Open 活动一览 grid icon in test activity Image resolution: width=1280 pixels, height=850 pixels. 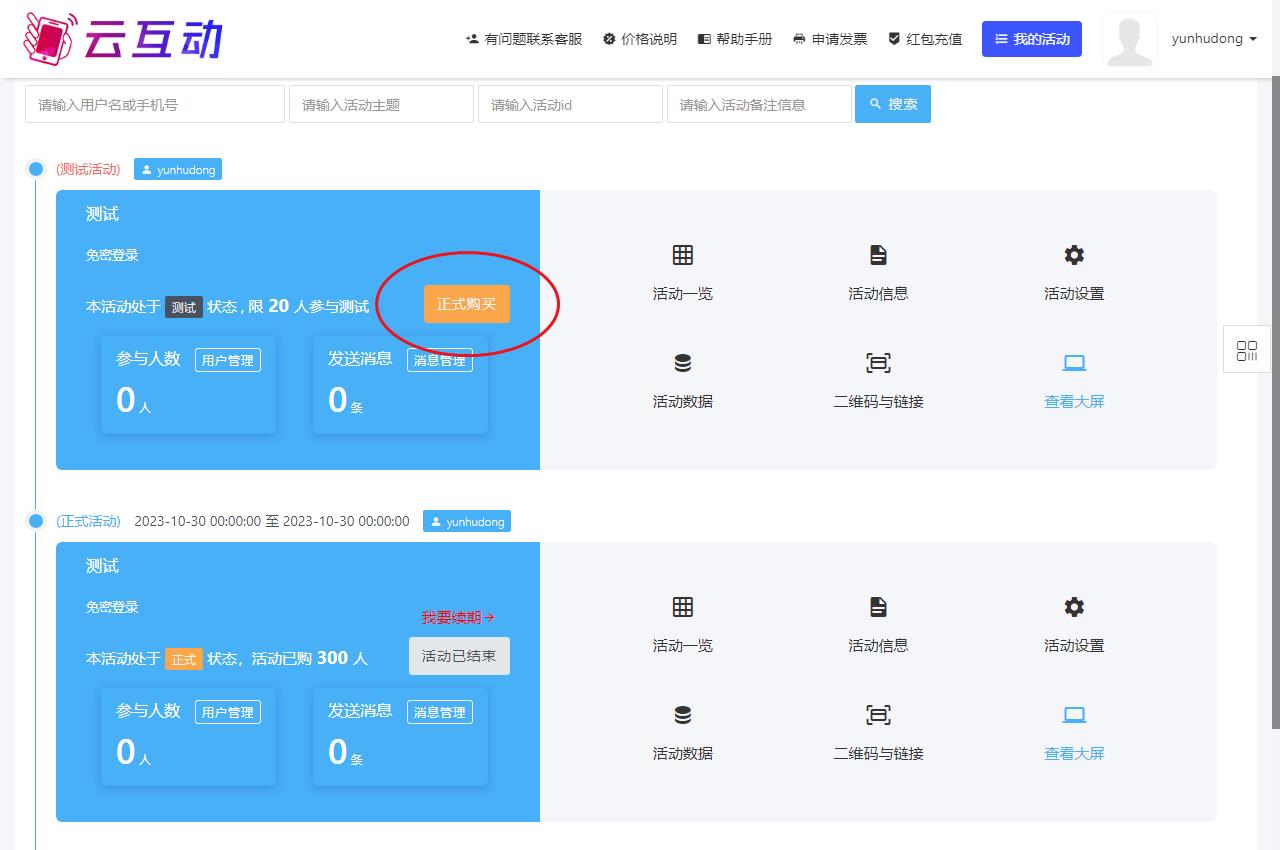pyautogui.click(x=682, y=255)
